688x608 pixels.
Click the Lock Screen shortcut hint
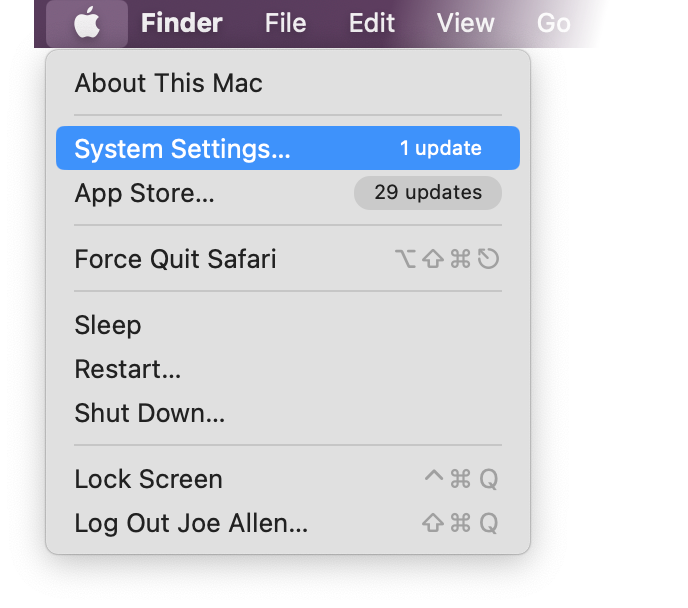[x=460, y=479]
